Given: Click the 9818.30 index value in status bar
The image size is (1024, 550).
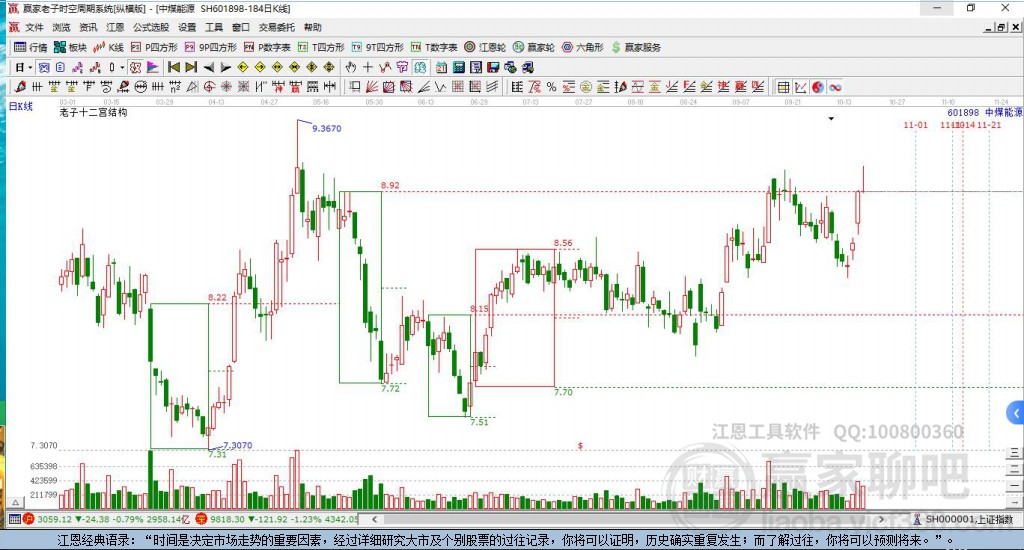Looking at the screenshot, I should pyautogui.click(x=227, y=519).
